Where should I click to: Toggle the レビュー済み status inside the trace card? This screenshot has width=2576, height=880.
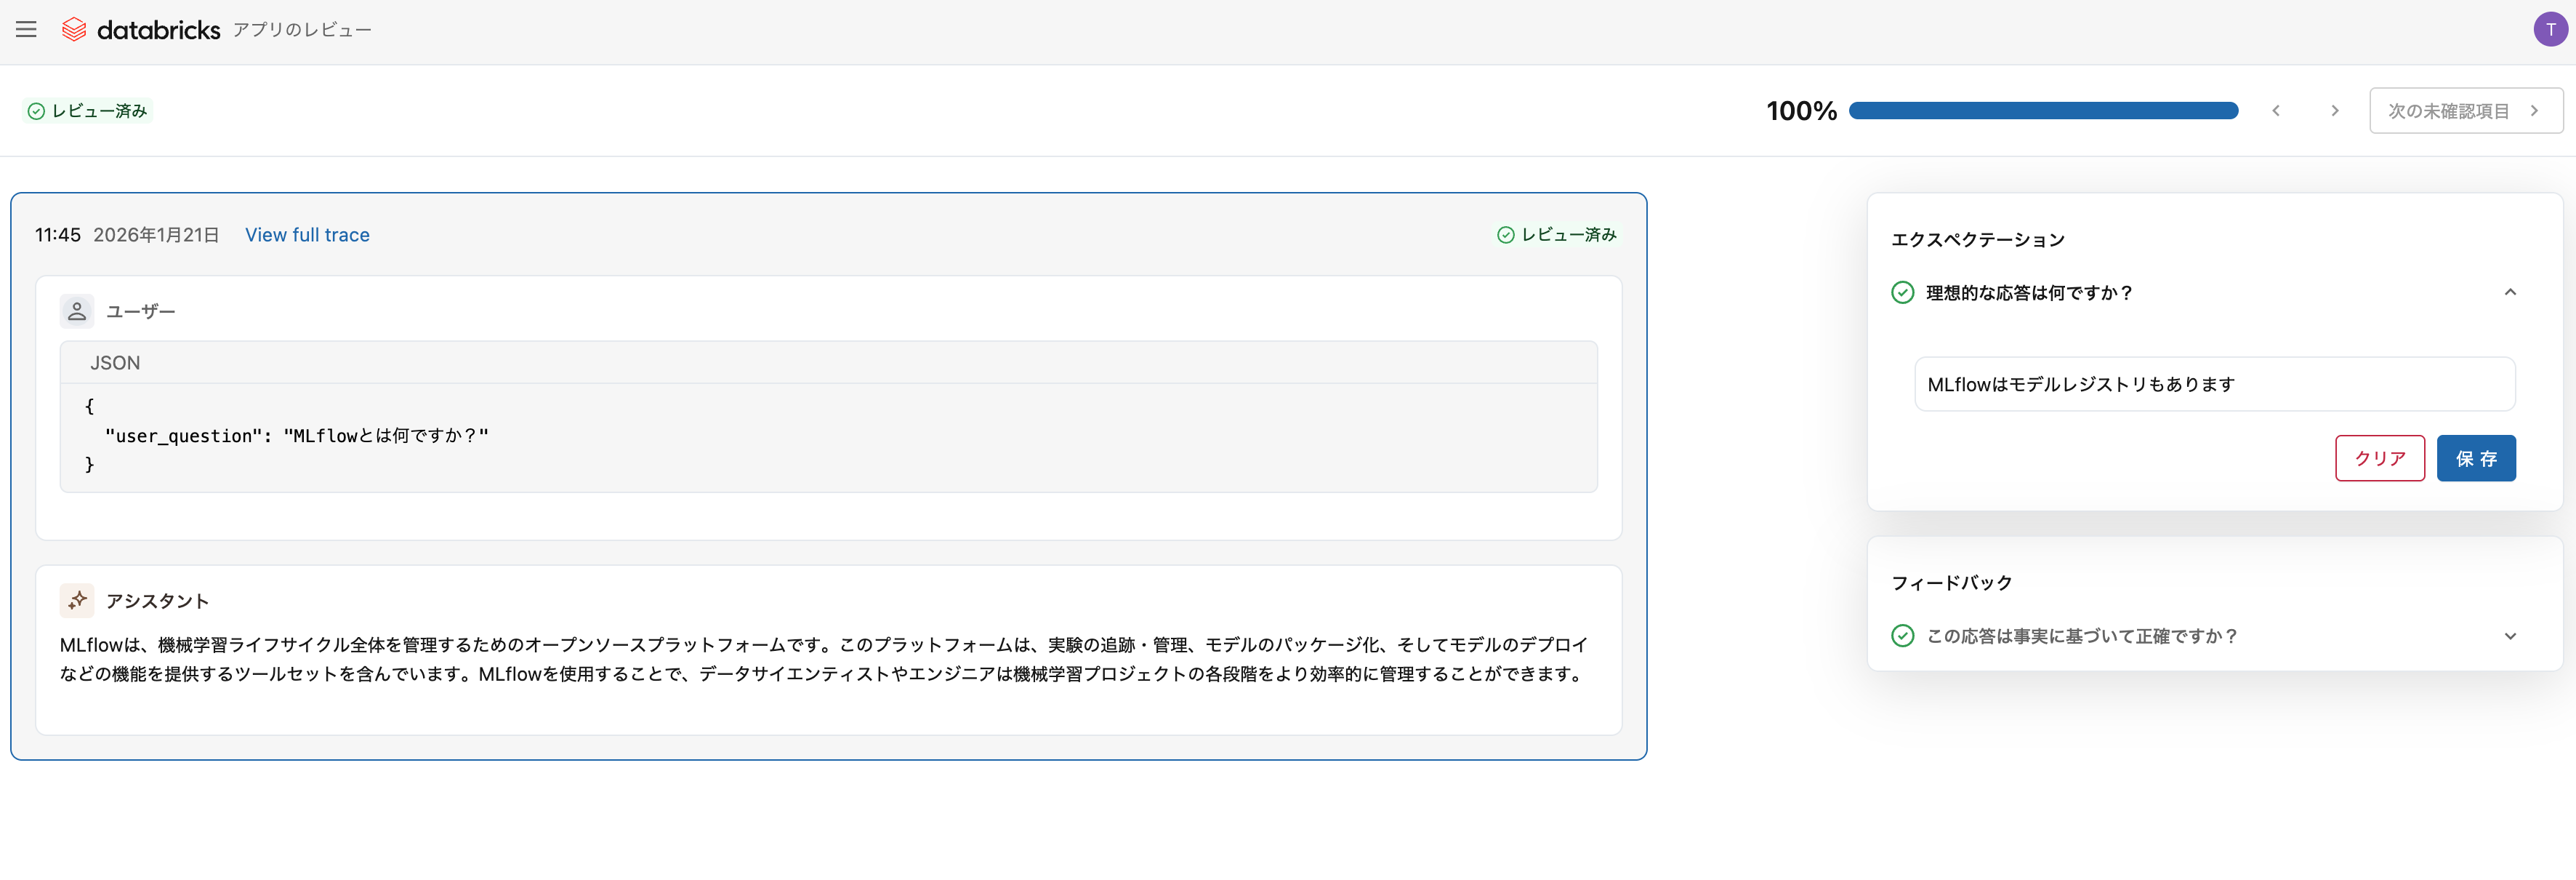[x=1557, y=234]
